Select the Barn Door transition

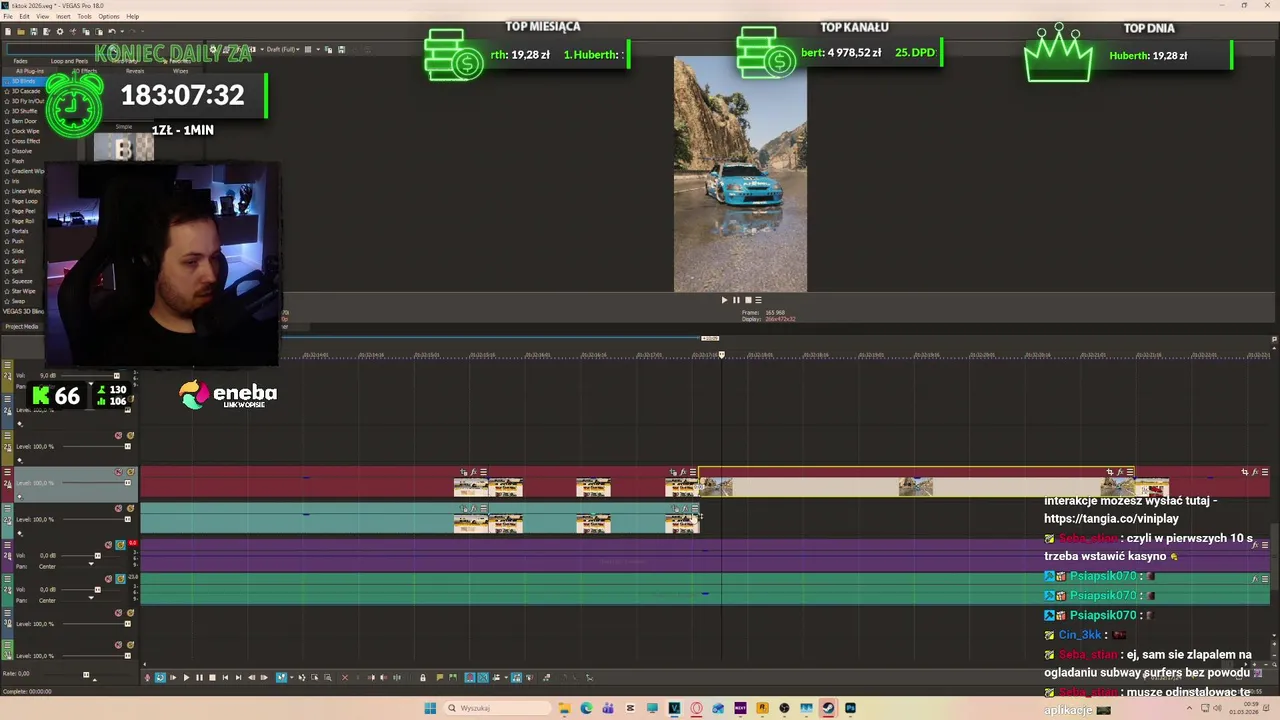pos(24,121)
